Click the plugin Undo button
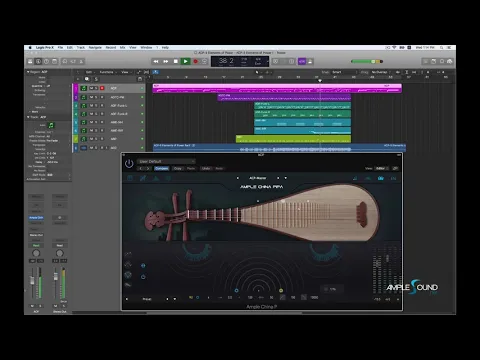This screenshot has width=480, height=360. (206, 168)
